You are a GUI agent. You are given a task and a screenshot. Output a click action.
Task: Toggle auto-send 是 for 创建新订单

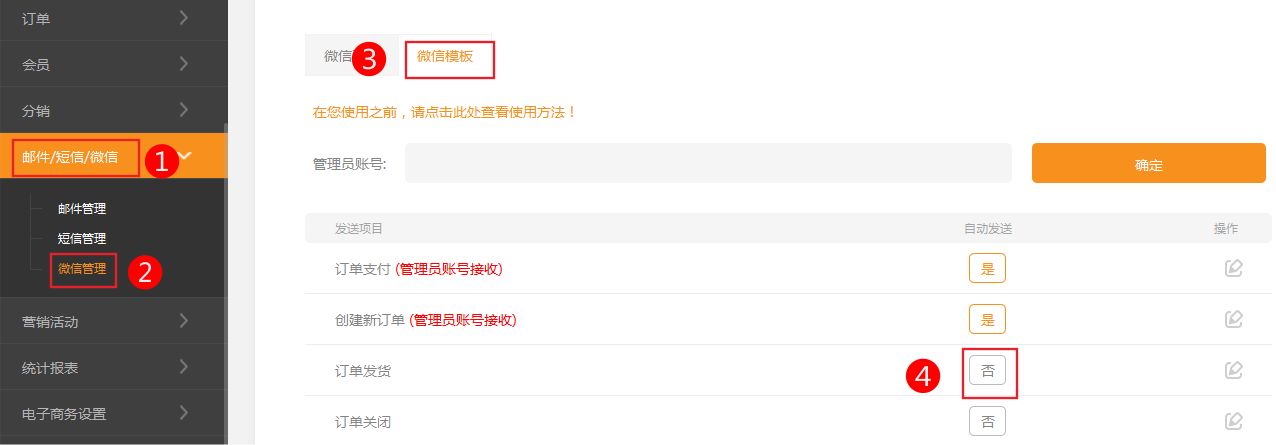pyautogui.click(x=987, y=319)
